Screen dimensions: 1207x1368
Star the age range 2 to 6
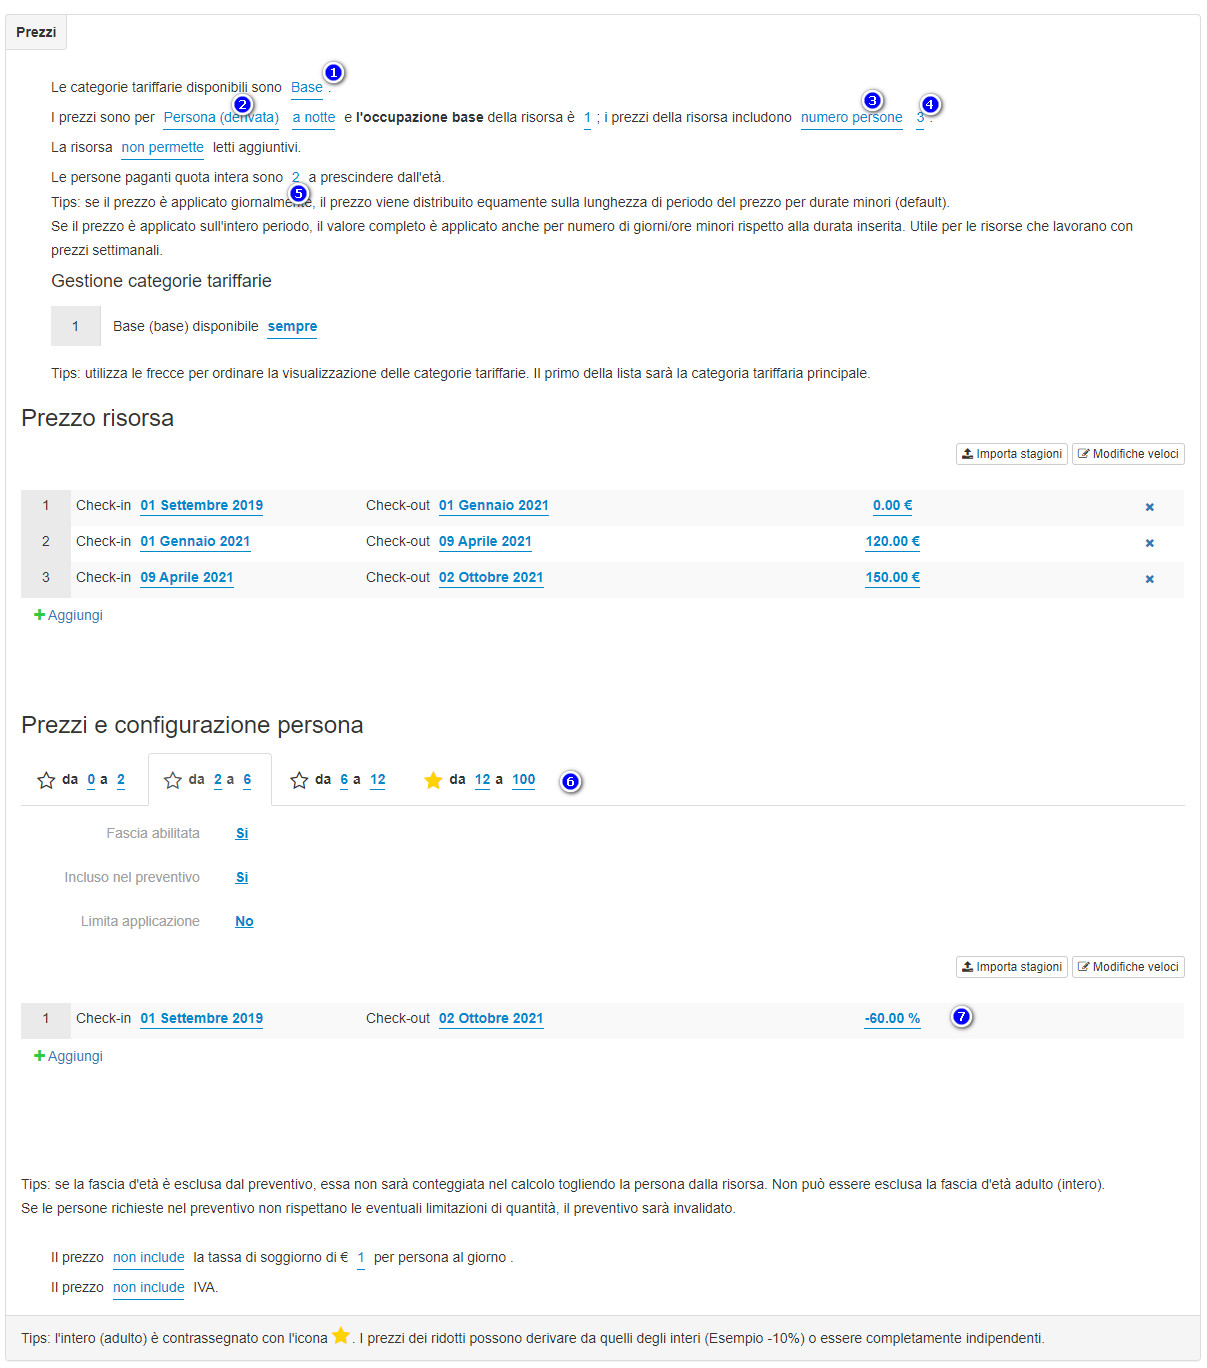(173, 780)
